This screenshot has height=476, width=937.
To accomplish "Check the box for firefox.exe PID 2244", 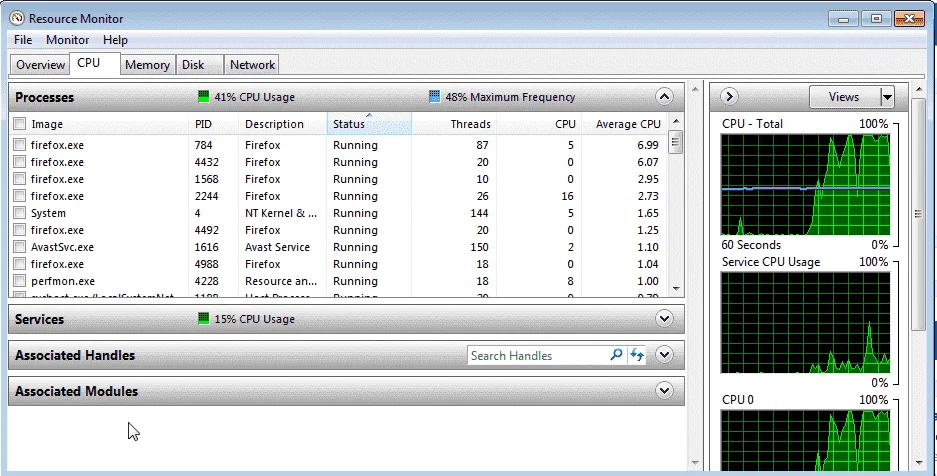I will 20,196.
